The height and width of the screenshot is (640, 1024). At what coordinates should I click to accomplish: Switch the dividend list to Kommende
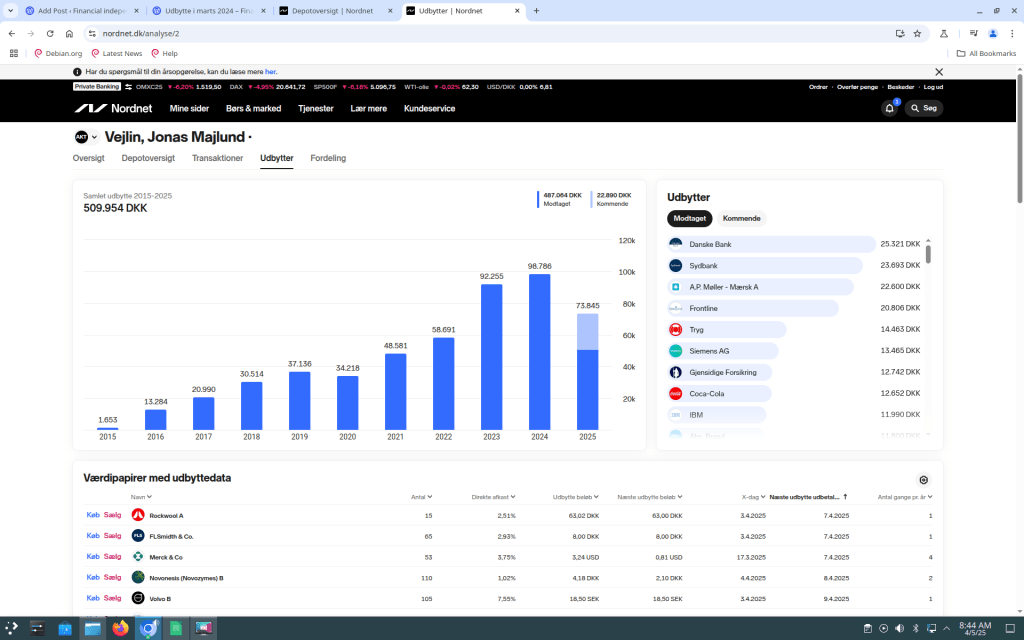click(x=741, y=218)
